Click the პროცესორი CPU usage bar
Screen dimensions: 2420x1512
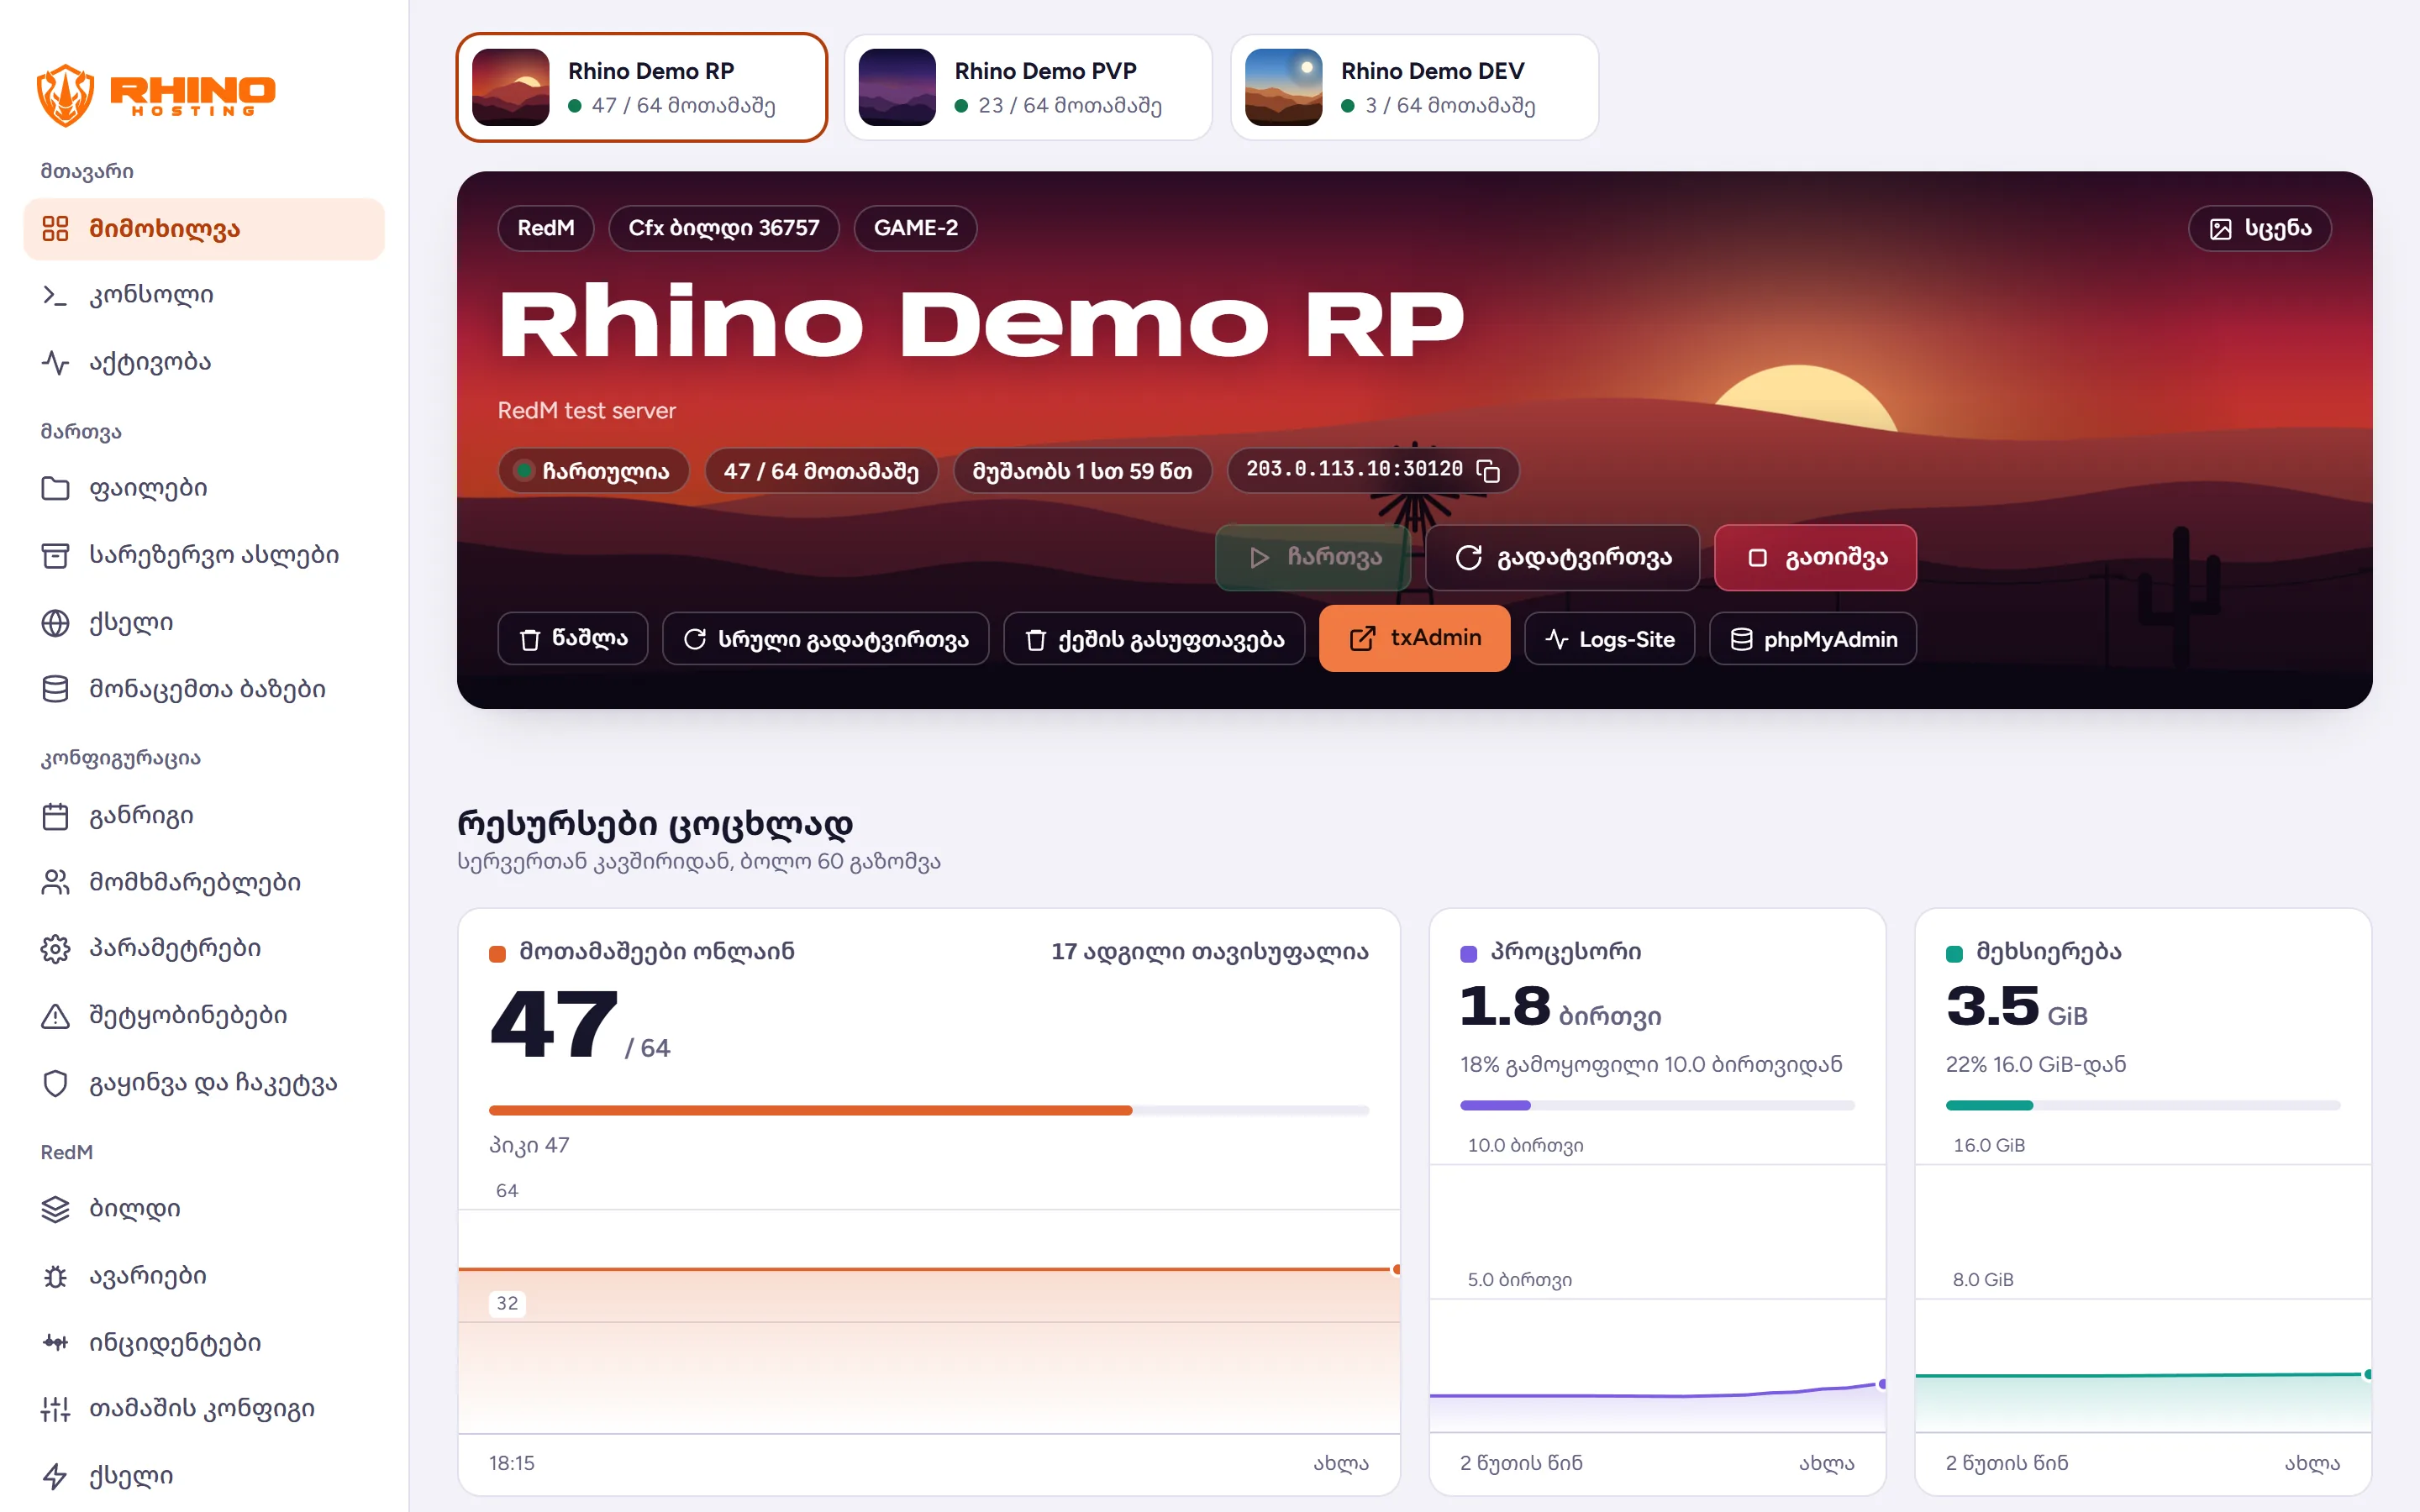(x=1657, y=1105)
